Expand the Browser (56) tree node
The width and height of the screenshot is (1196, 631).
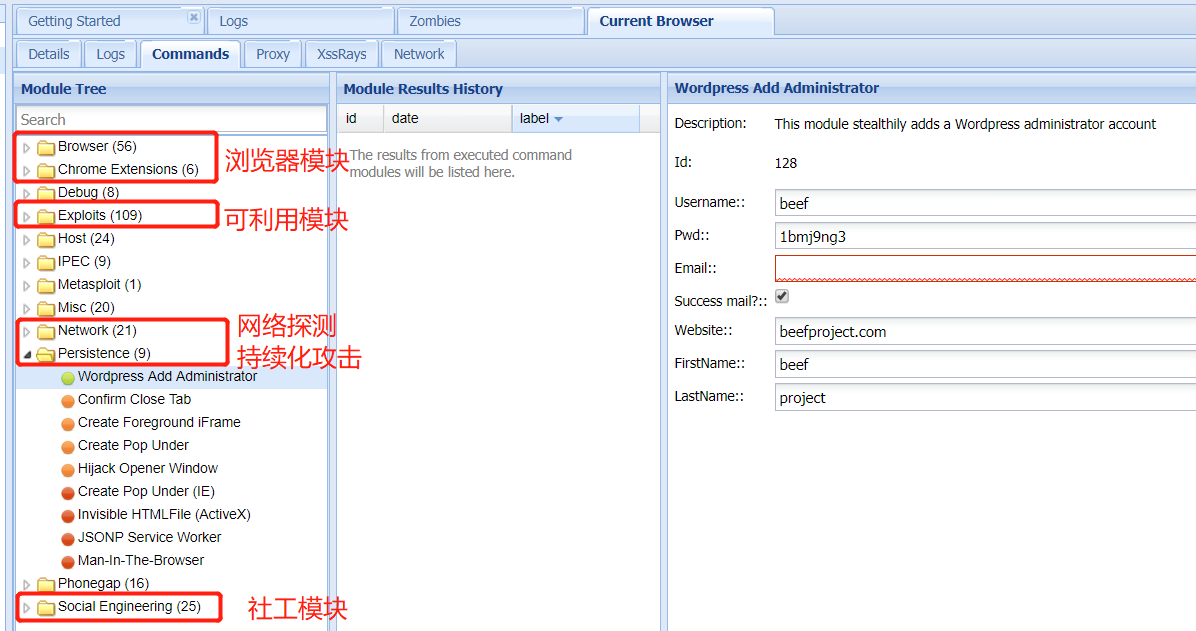(x=27, y=147)
